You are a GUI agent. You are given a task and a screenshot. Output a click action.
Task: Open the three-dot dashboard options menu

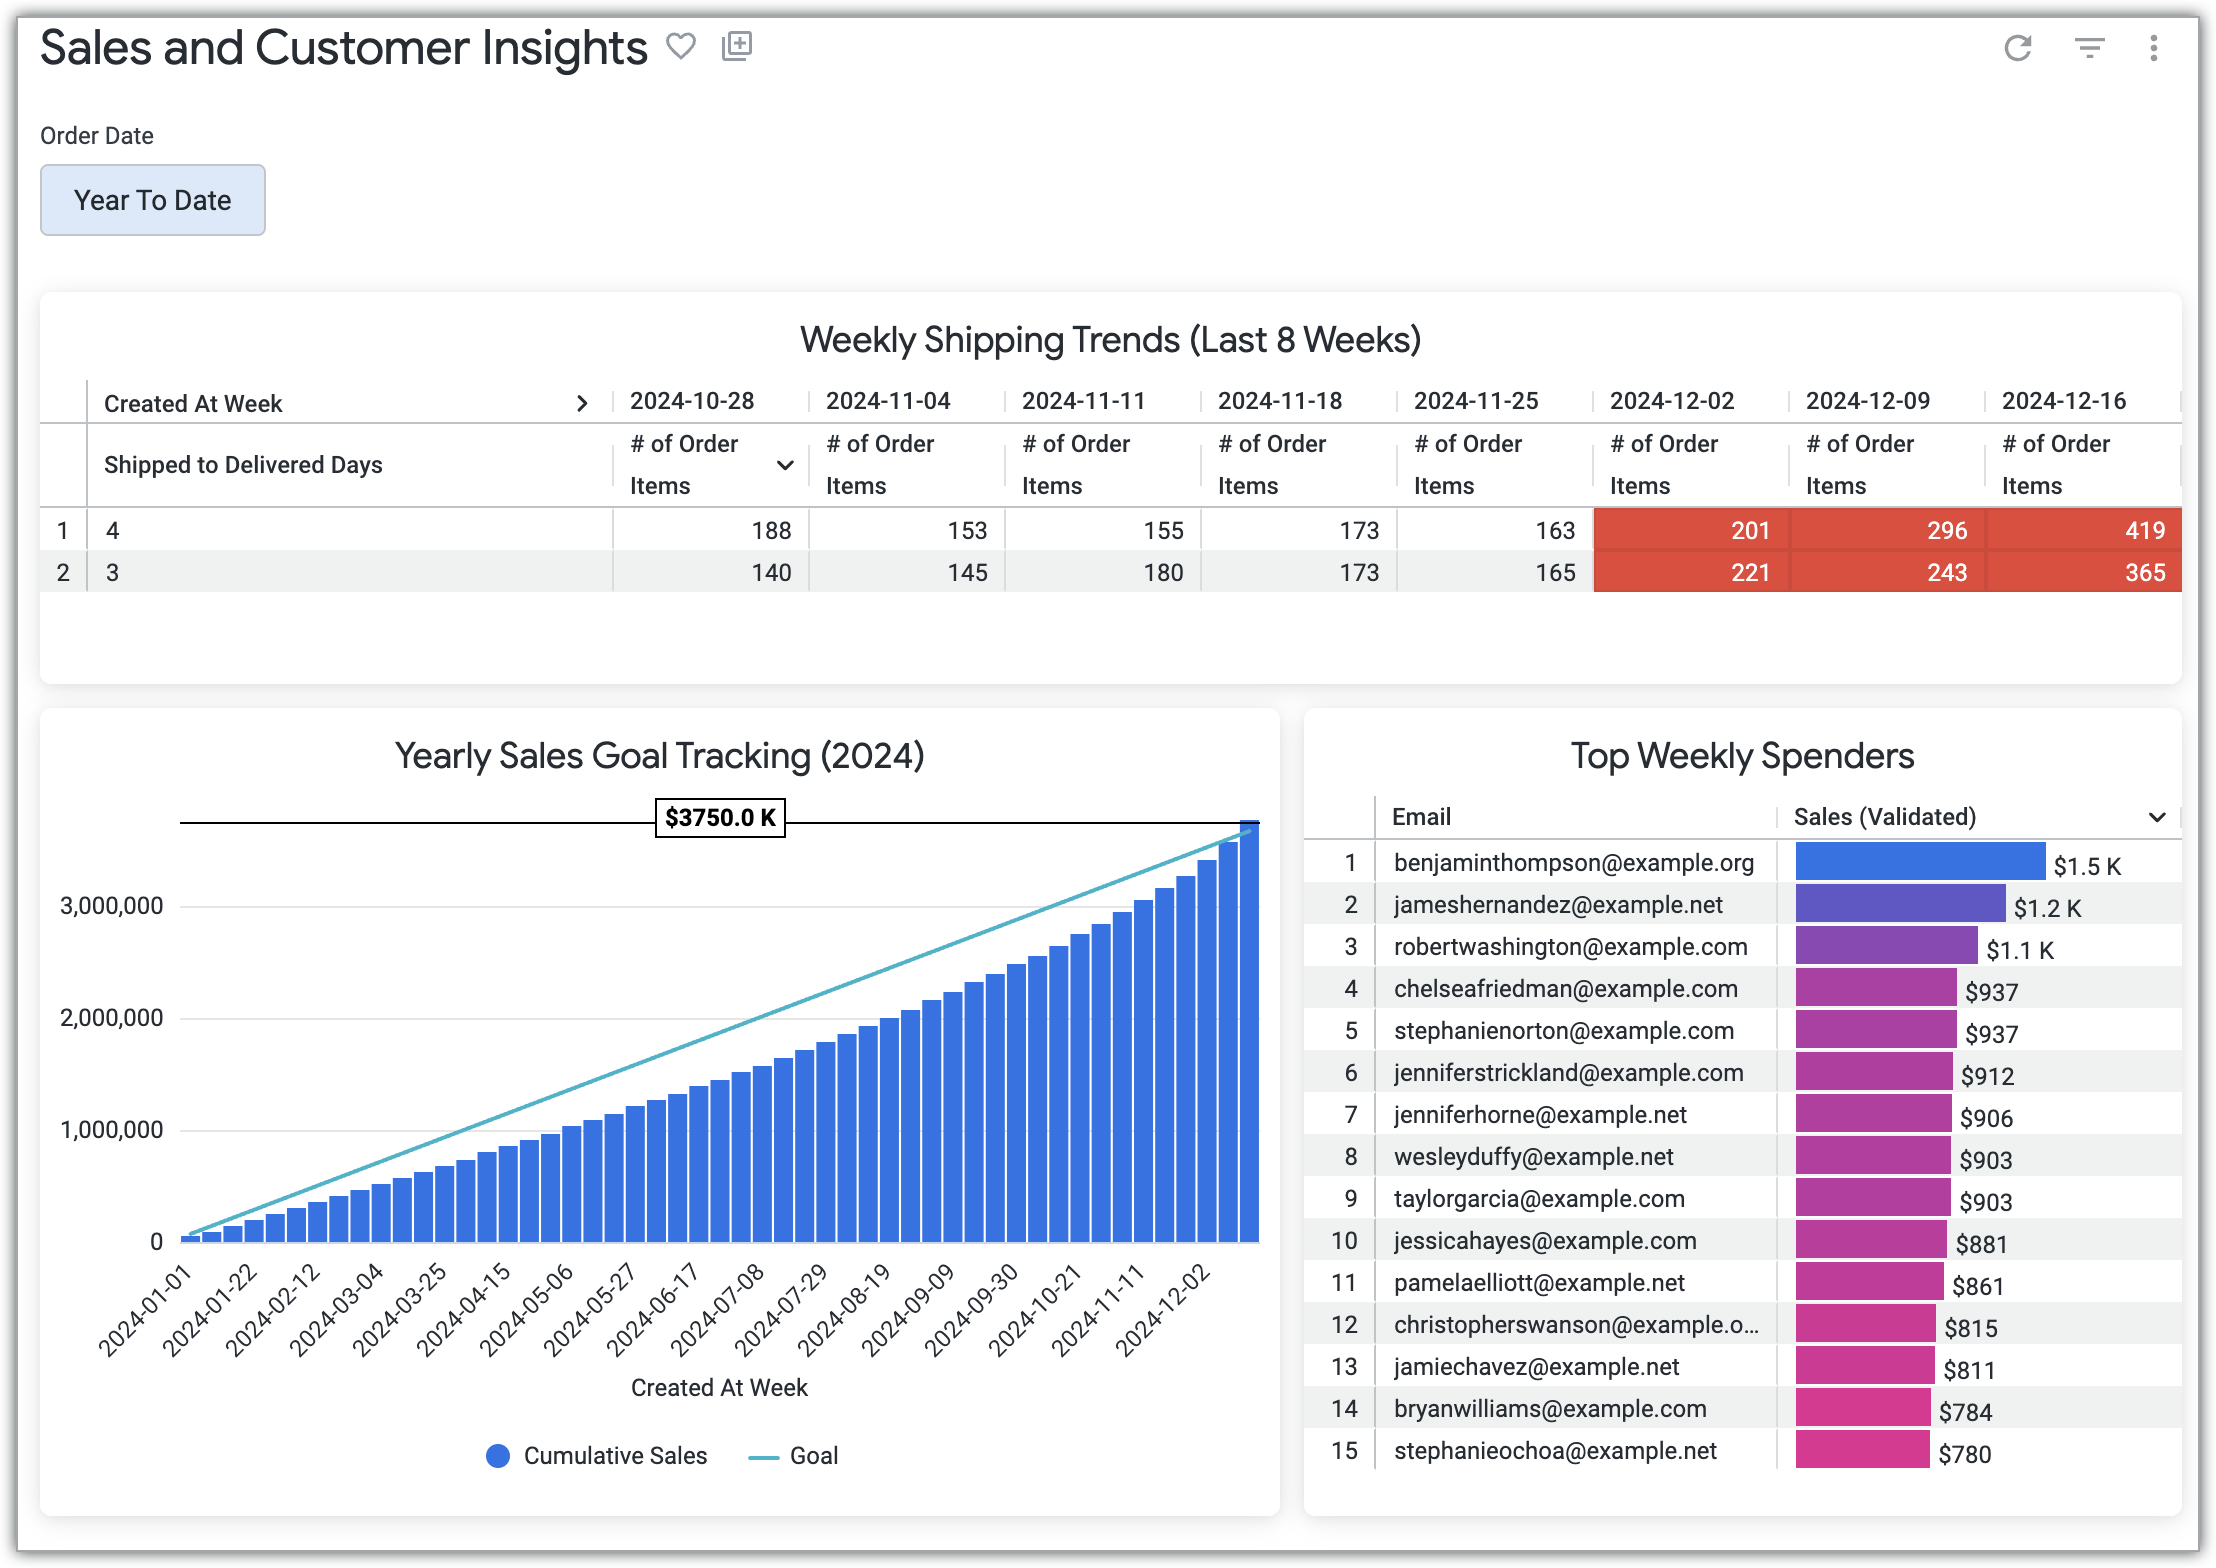(x=2154, y=49)
